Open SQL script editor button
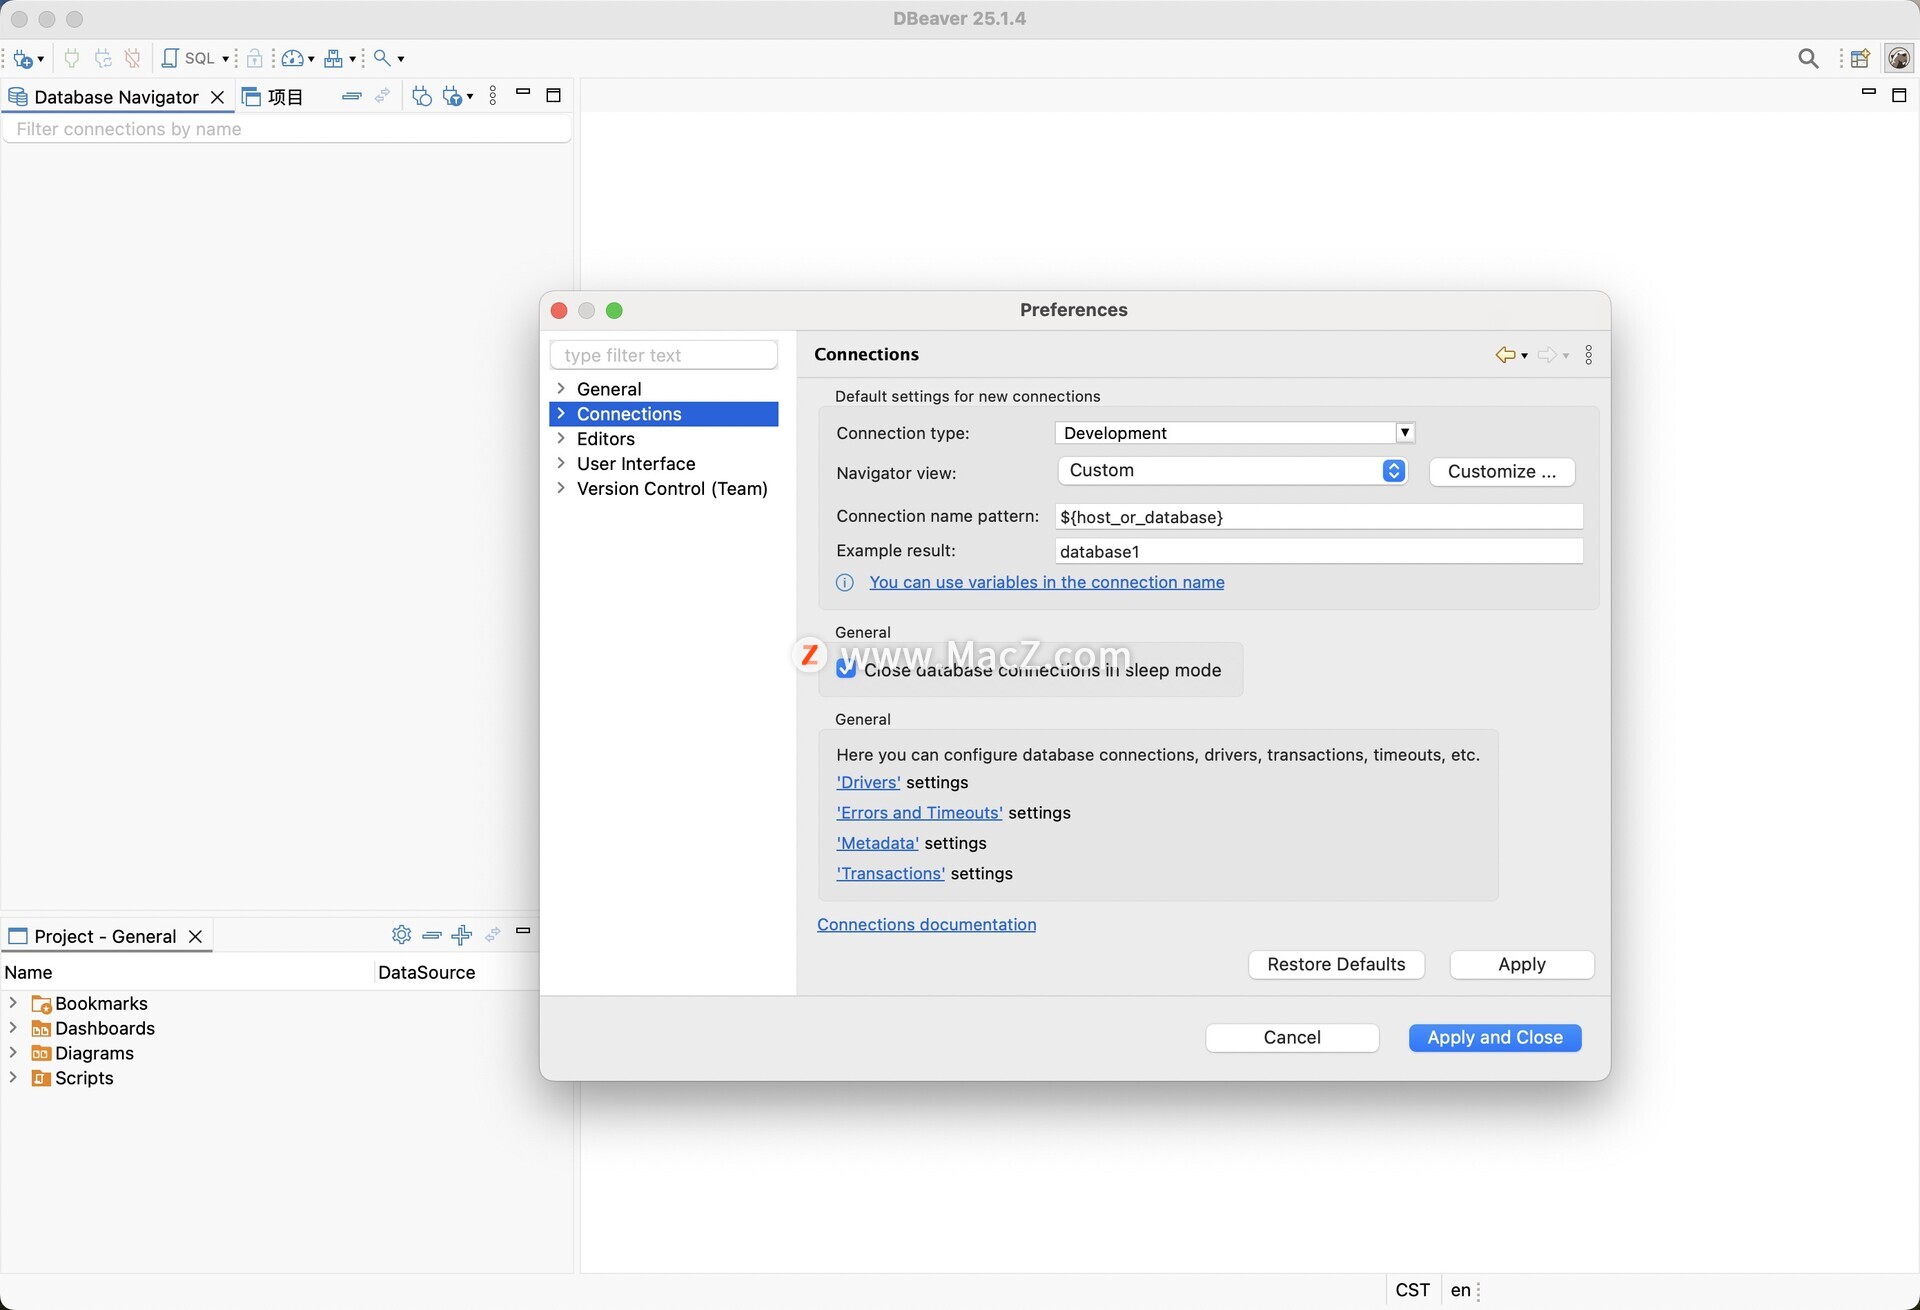Viewport: 1920px width, 1310px height. pyautogui.click(x=188, y=58)
